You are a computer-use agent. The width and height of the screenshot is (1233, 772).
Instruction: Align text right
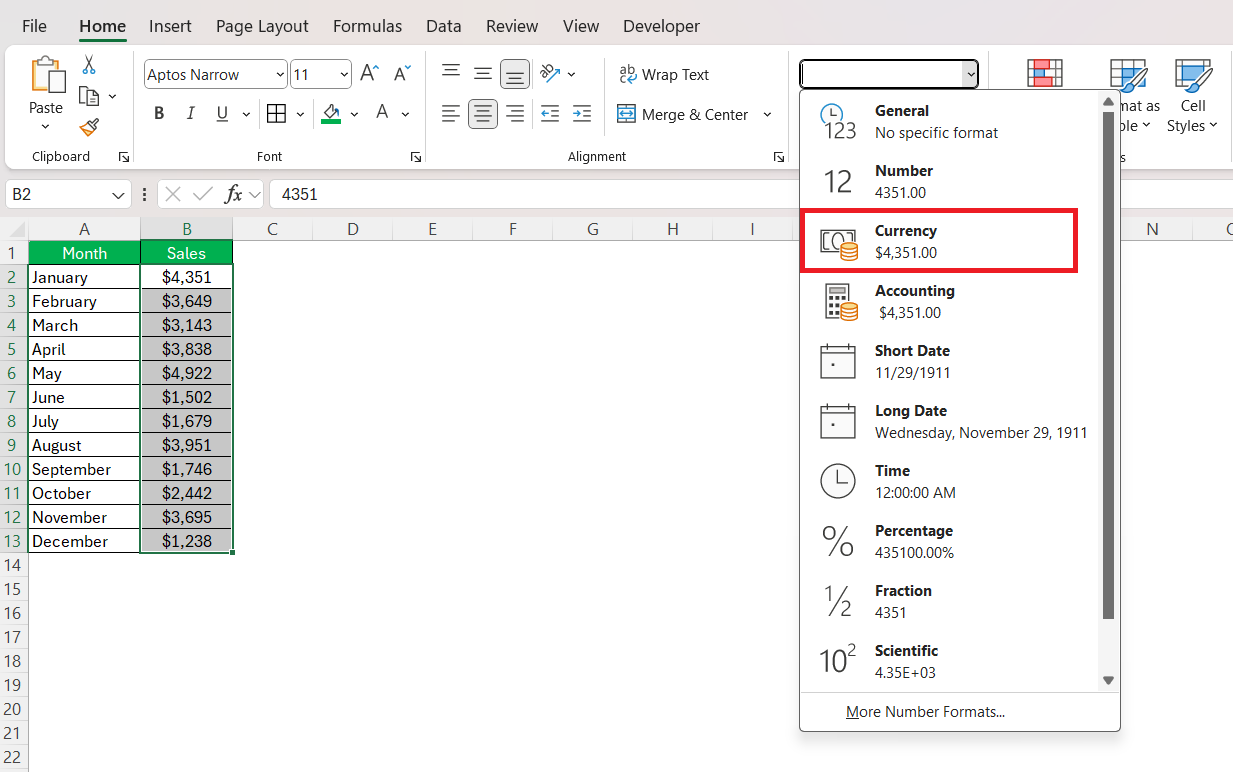point(515,114)
